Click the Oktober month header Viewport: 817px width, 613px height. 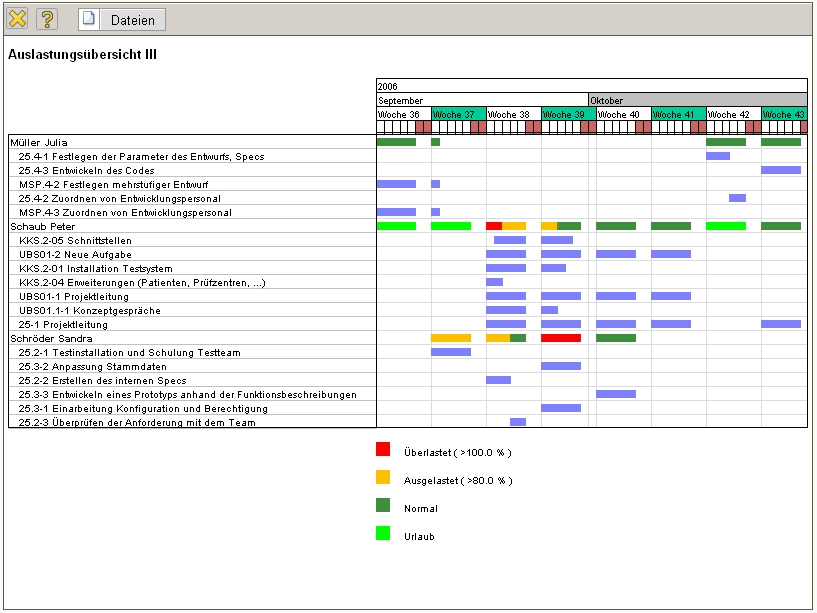[697, 100]
